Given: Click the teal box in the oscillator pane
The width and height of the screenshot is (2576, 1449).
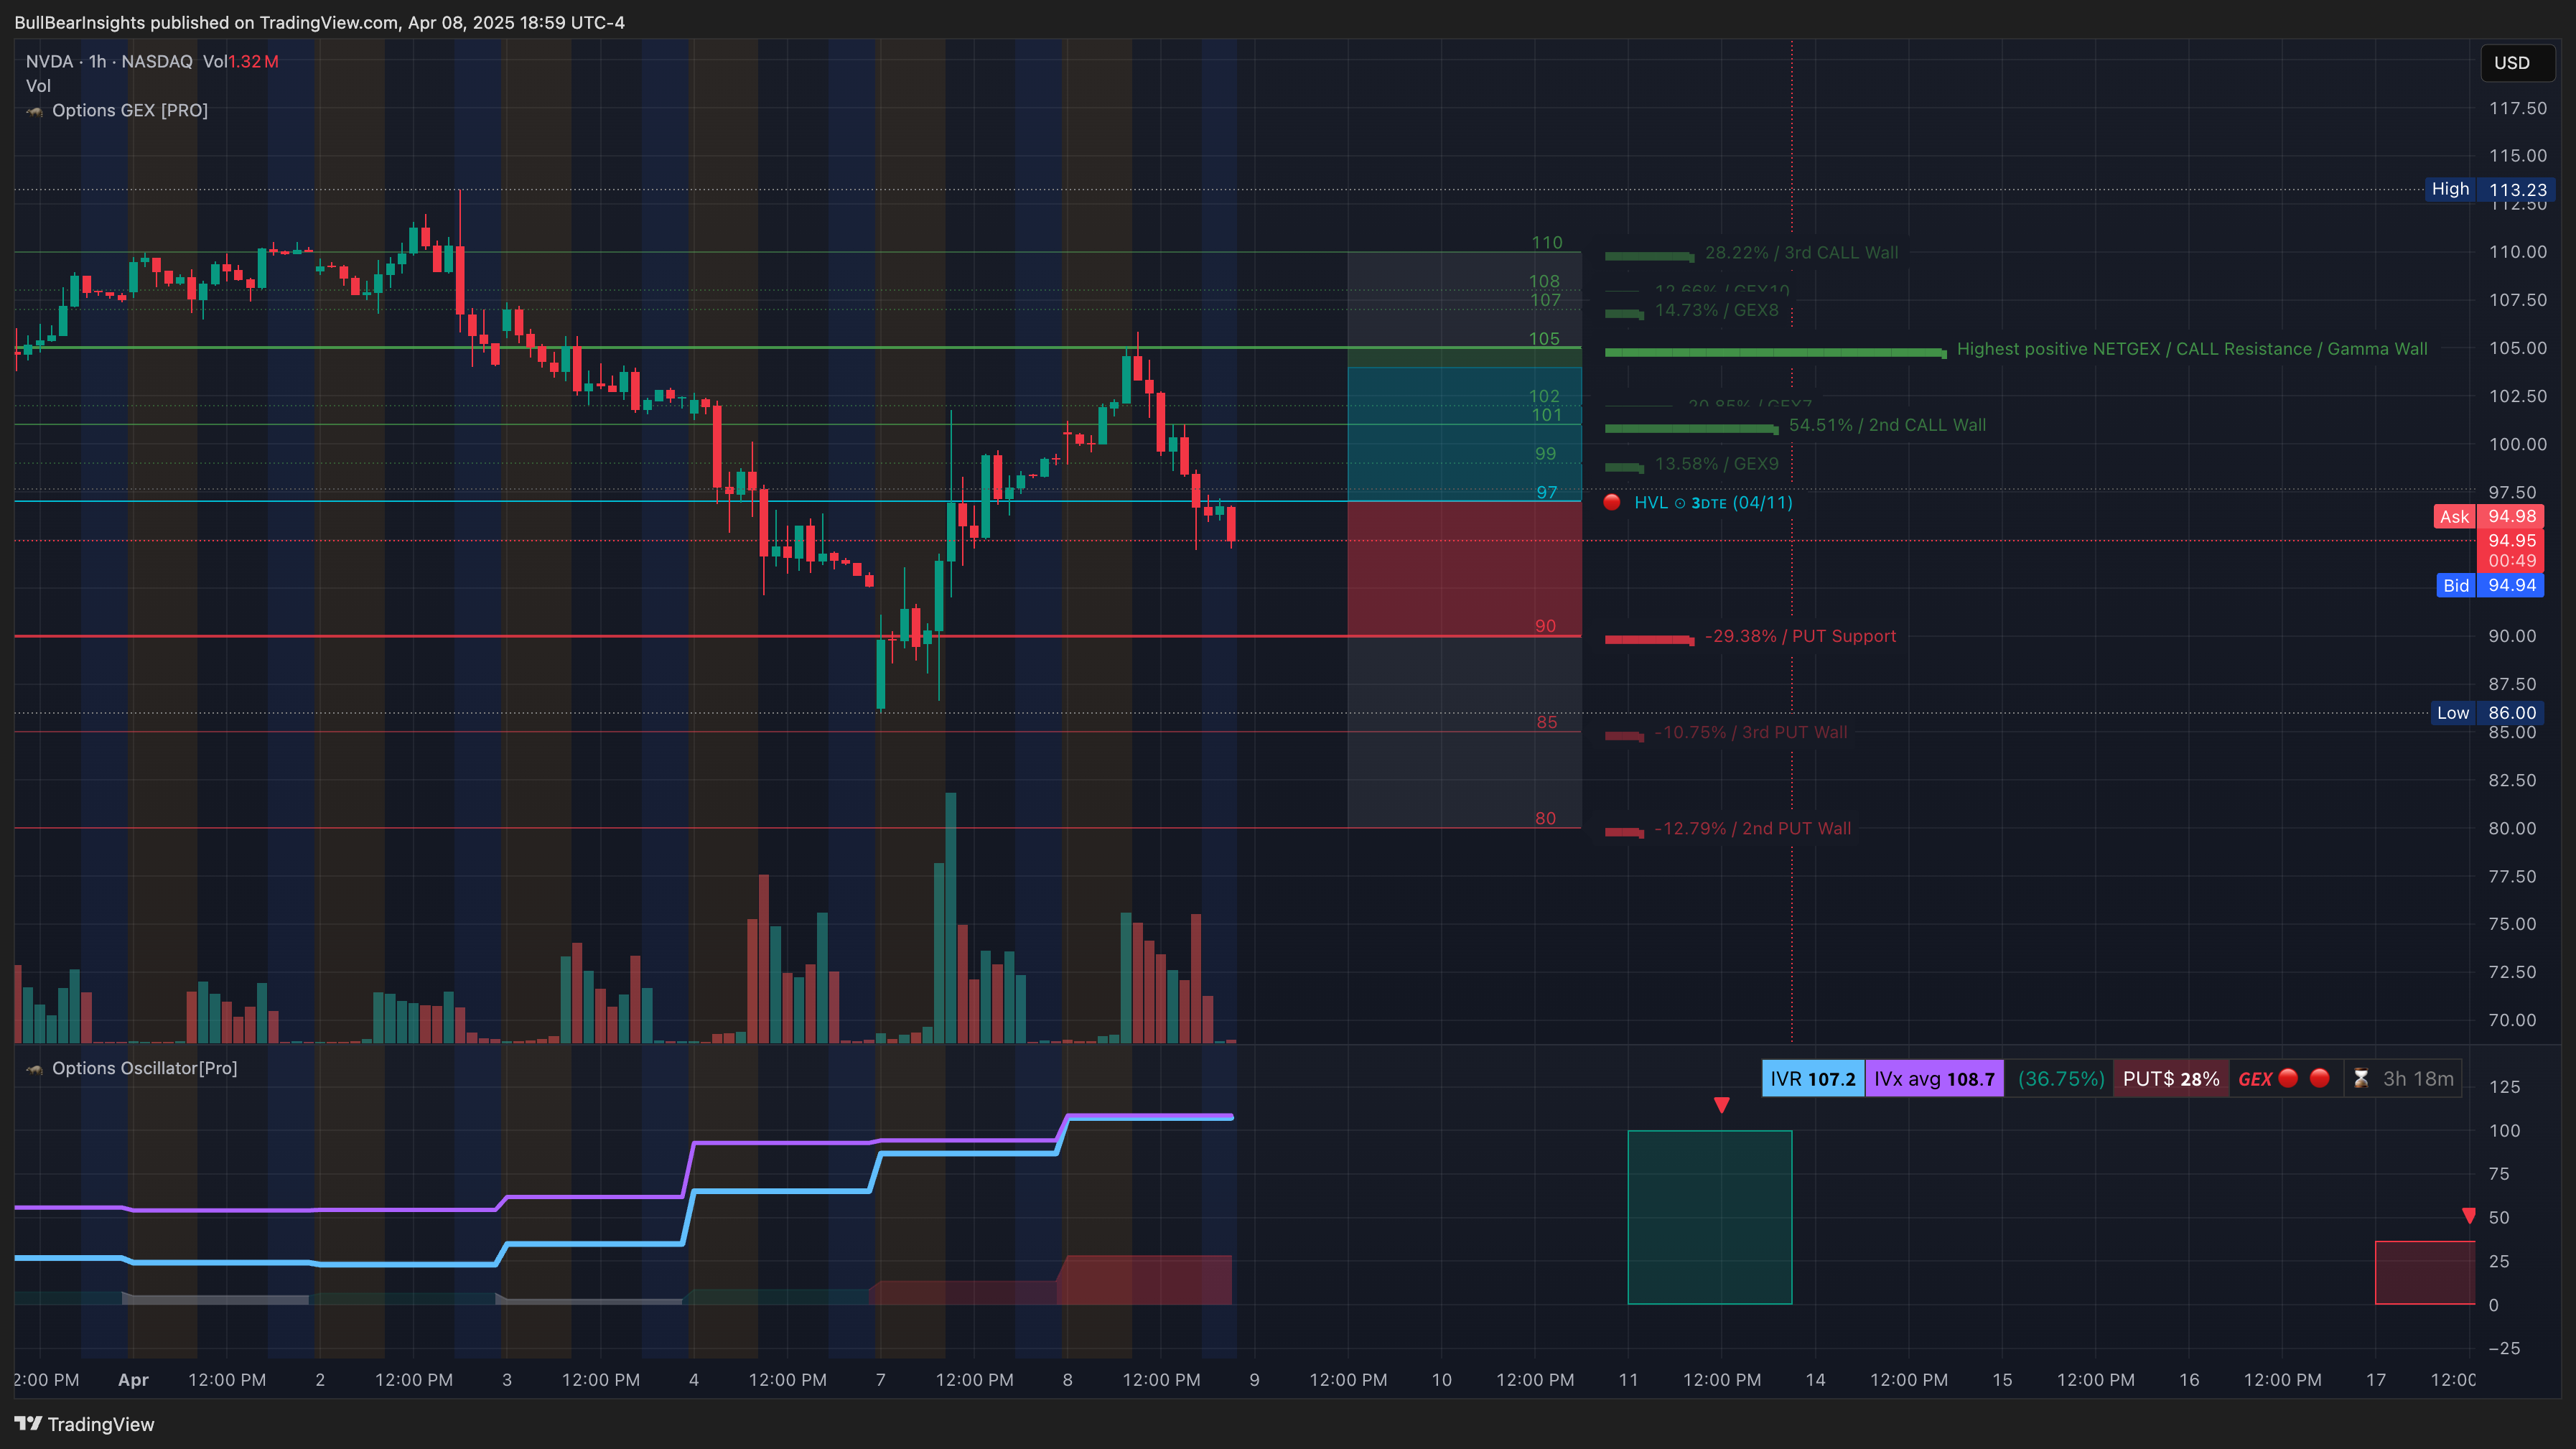Looking at the screenshot, I should [x=1710, y=1217].
